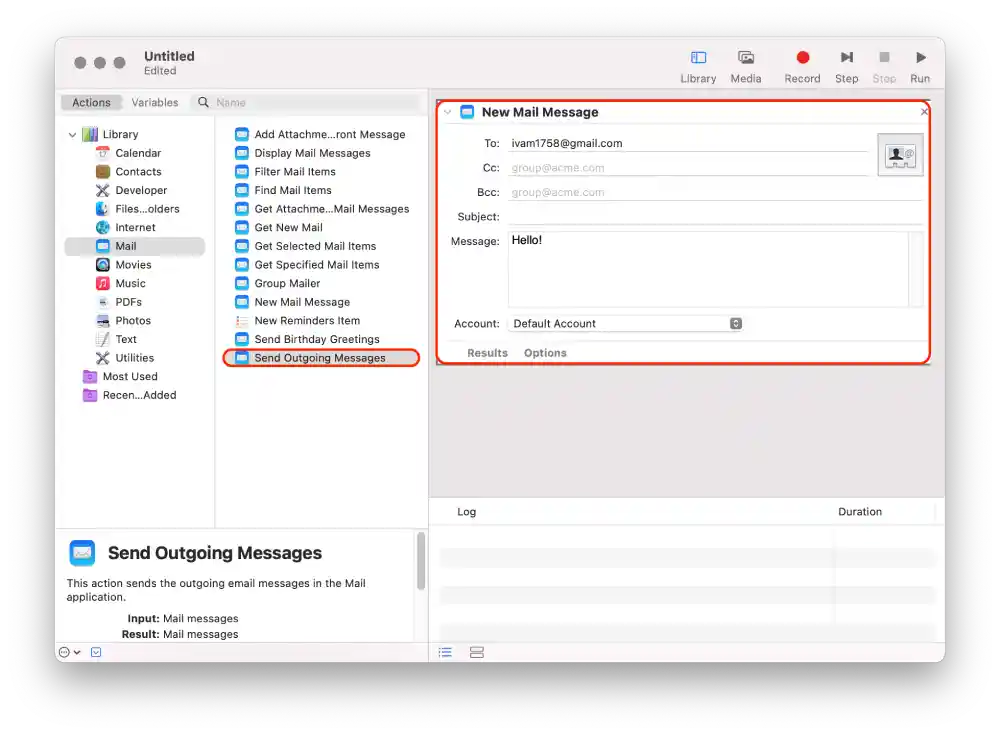Start recording with the Record button
The width and height of the screenshot is (1000, 735).
802,66
